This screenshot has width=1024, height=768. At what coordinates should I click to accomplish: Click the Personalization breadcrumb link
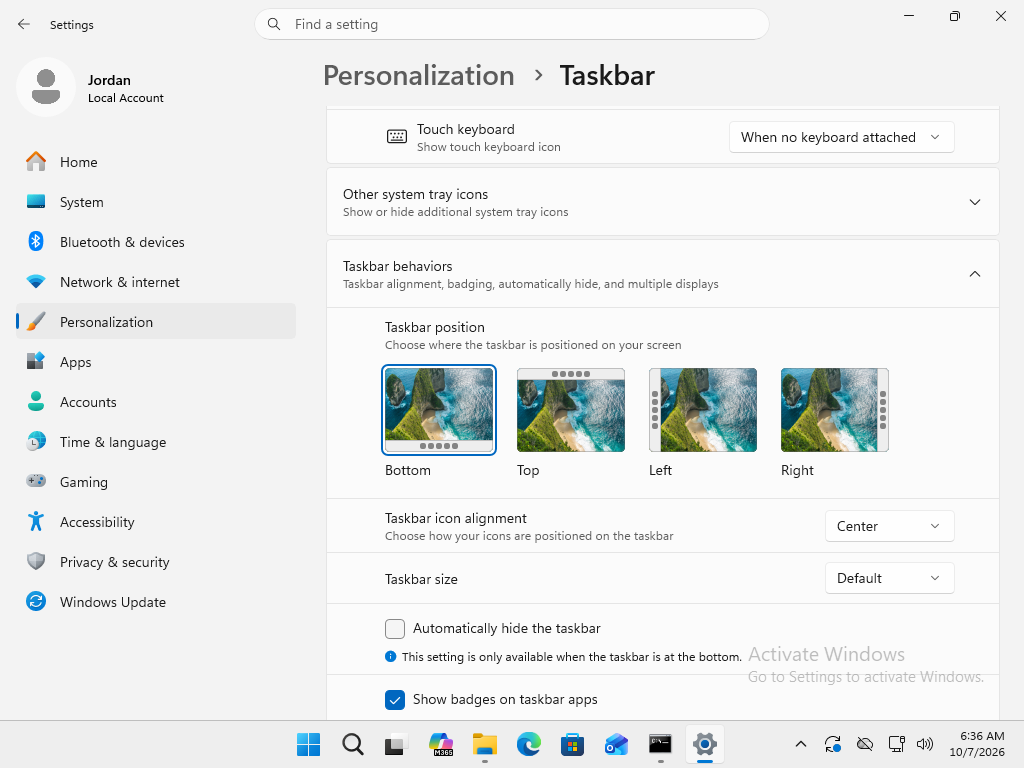pyautogui.click(x=419, y=76)
